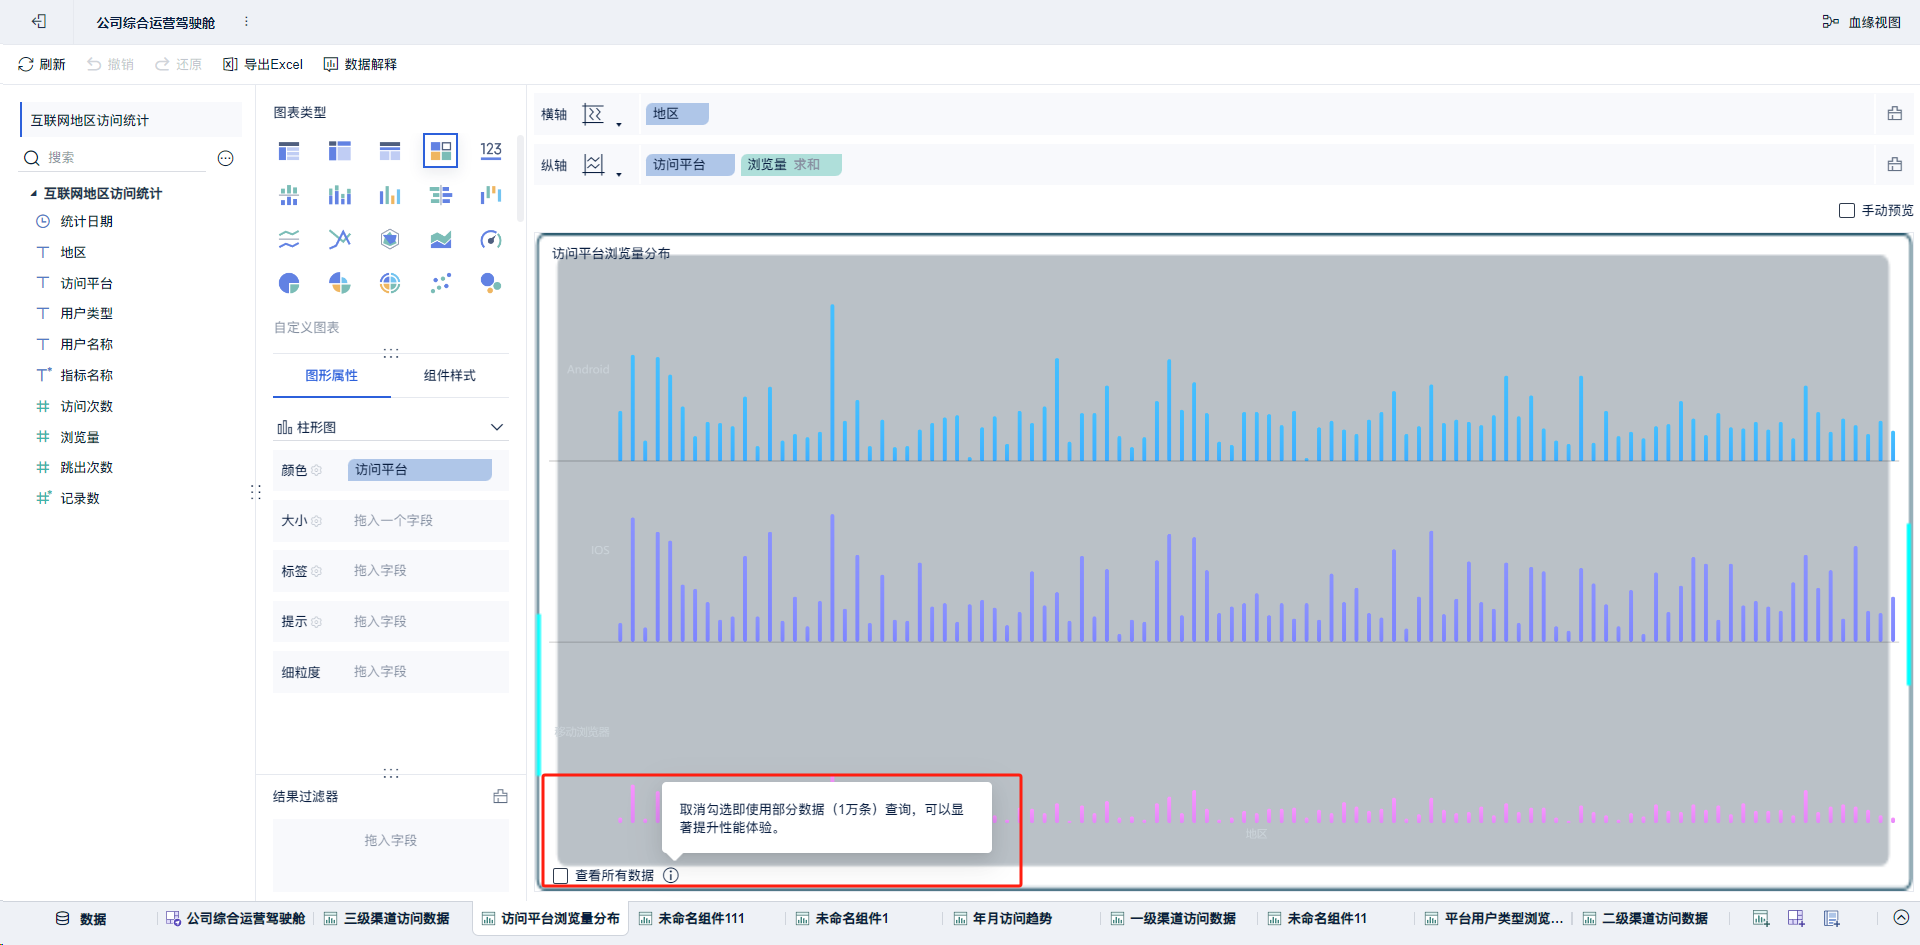This screenshot has width=1920, height=945.
Task: Click the add analysis document icon
Action: [x=1832, y=918]
